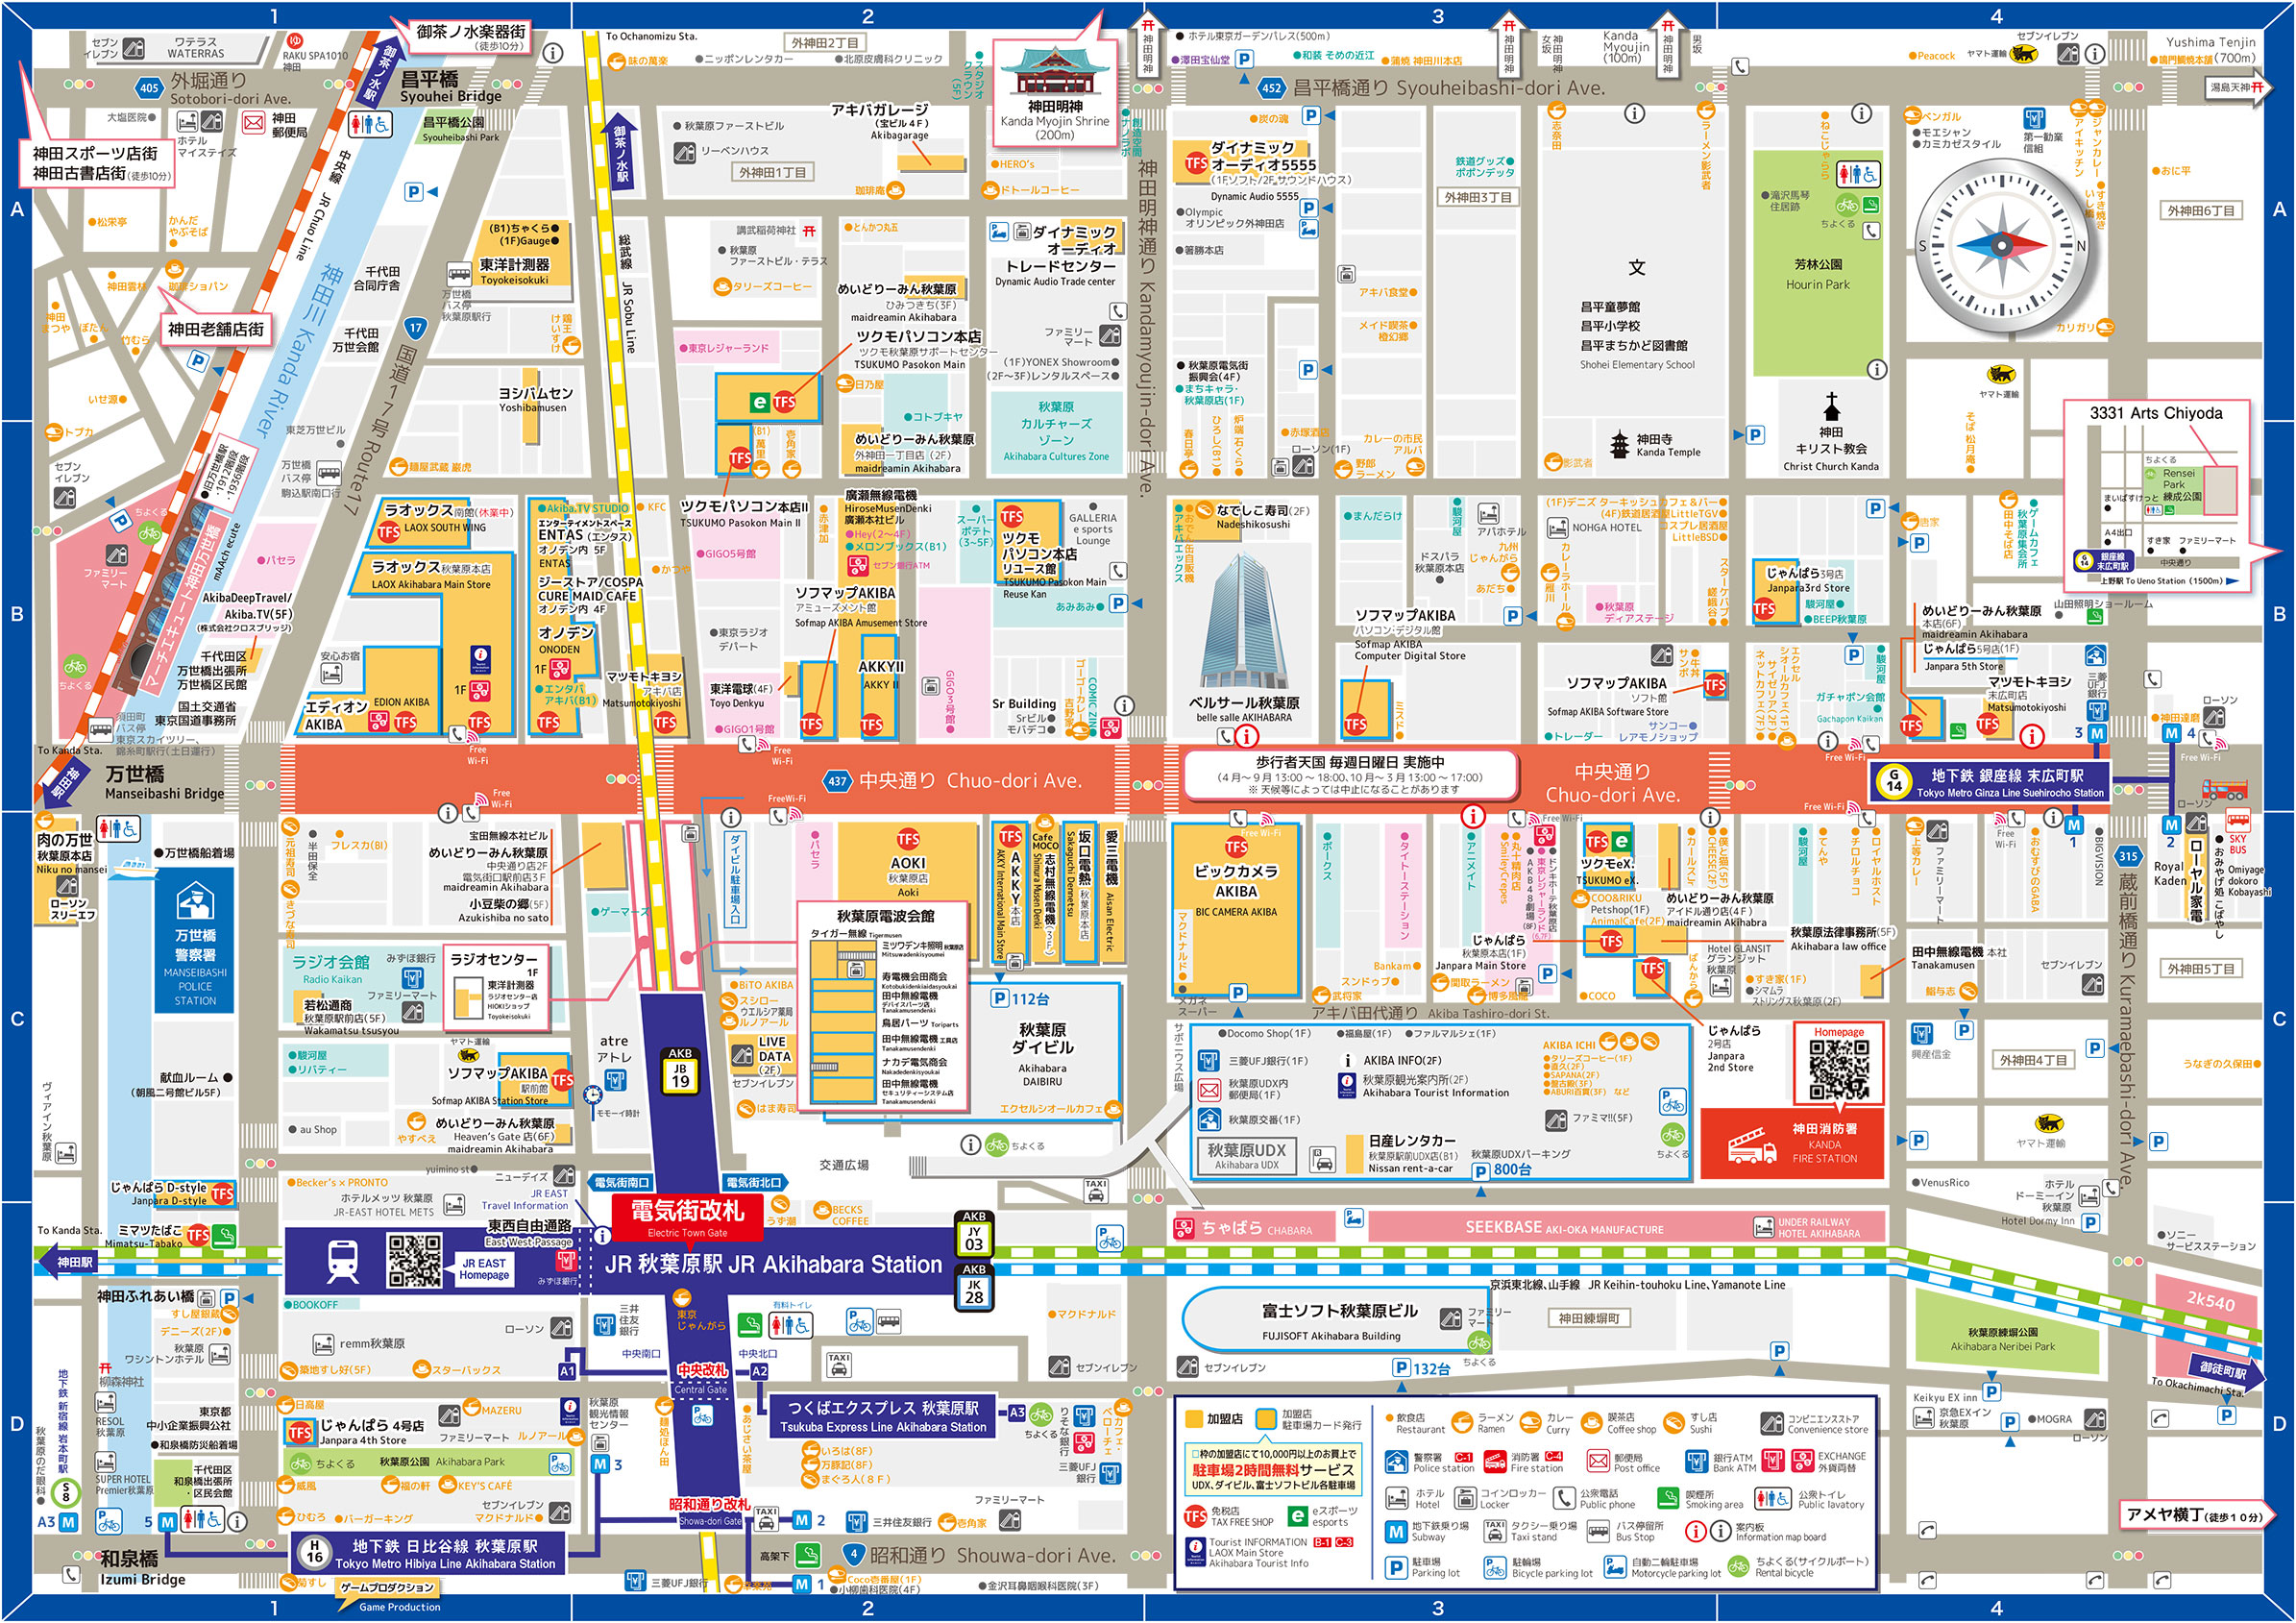This screenshot has height=1623, width=2296.
Task: Click the Taxi stand icon in the legend
Action: [1495, 1530]
